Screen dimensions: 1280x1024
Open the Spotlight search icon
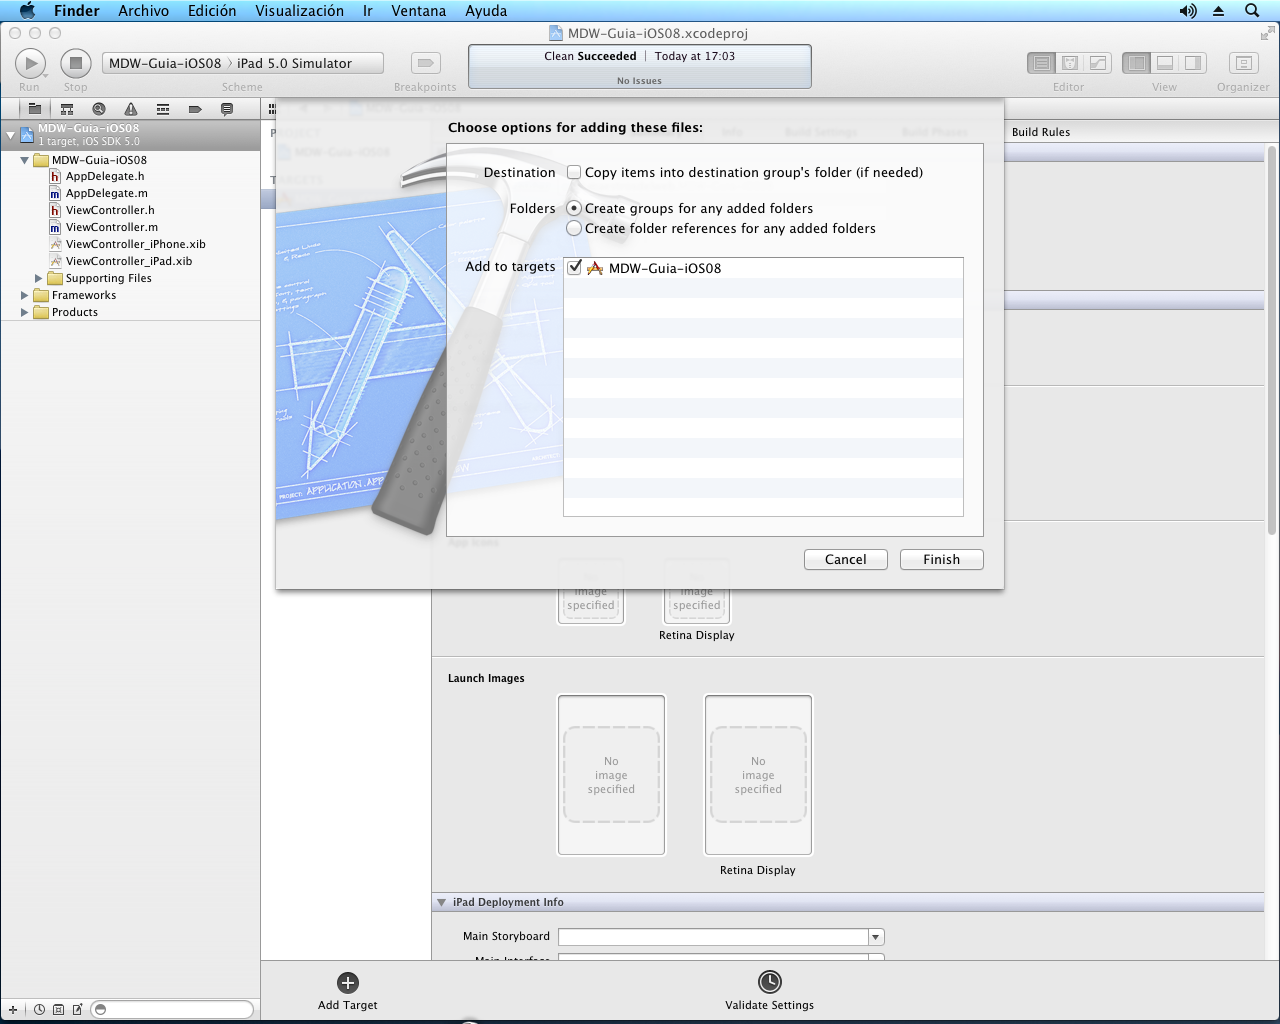pyautogui.click(x=1252, y=11)
